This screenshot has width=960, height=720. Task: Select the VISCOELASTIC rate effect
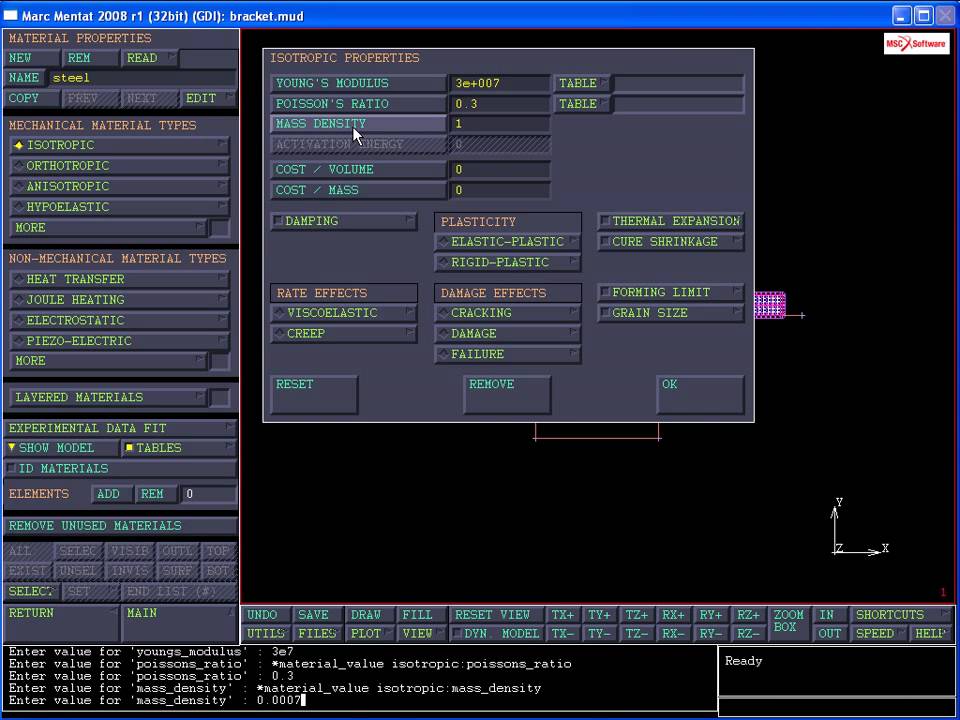click(x=343, y=313)
